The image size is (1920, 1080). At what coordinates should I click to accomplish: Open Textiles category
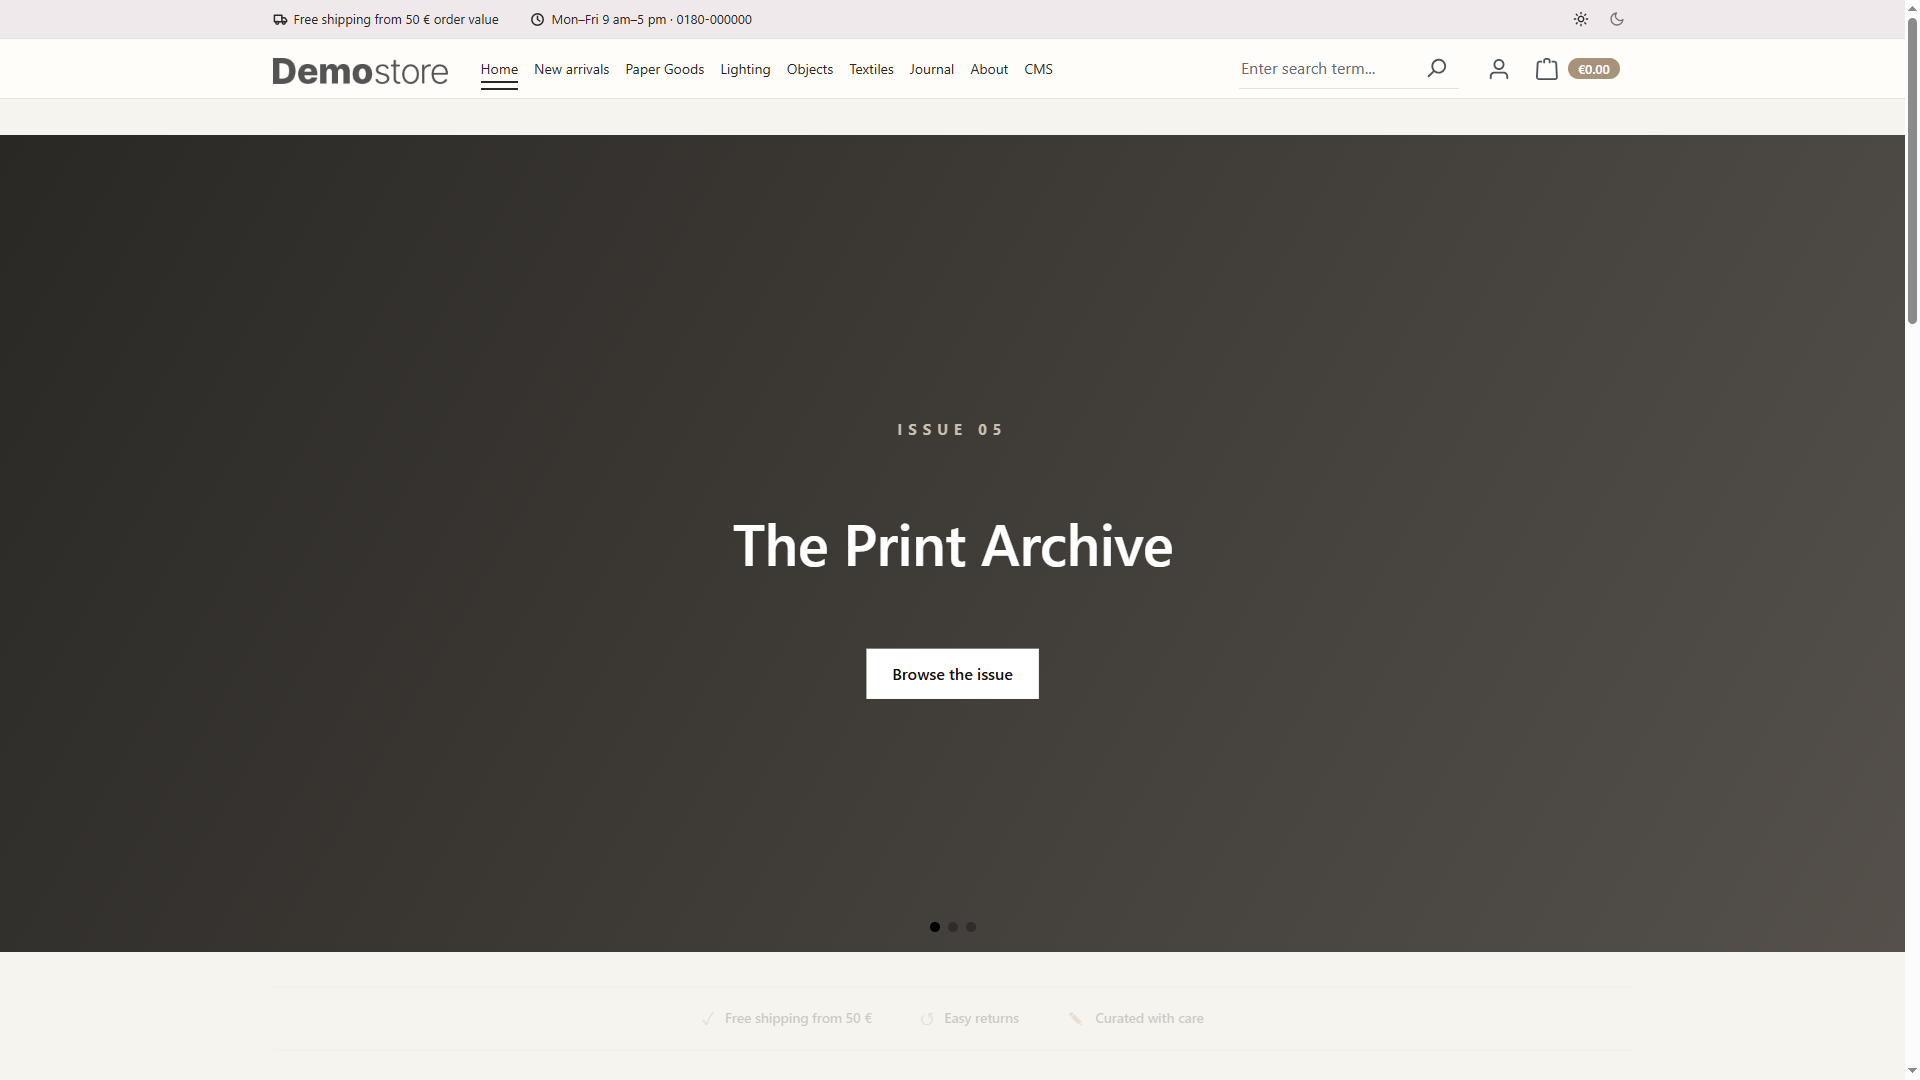(x=871, y=69)
